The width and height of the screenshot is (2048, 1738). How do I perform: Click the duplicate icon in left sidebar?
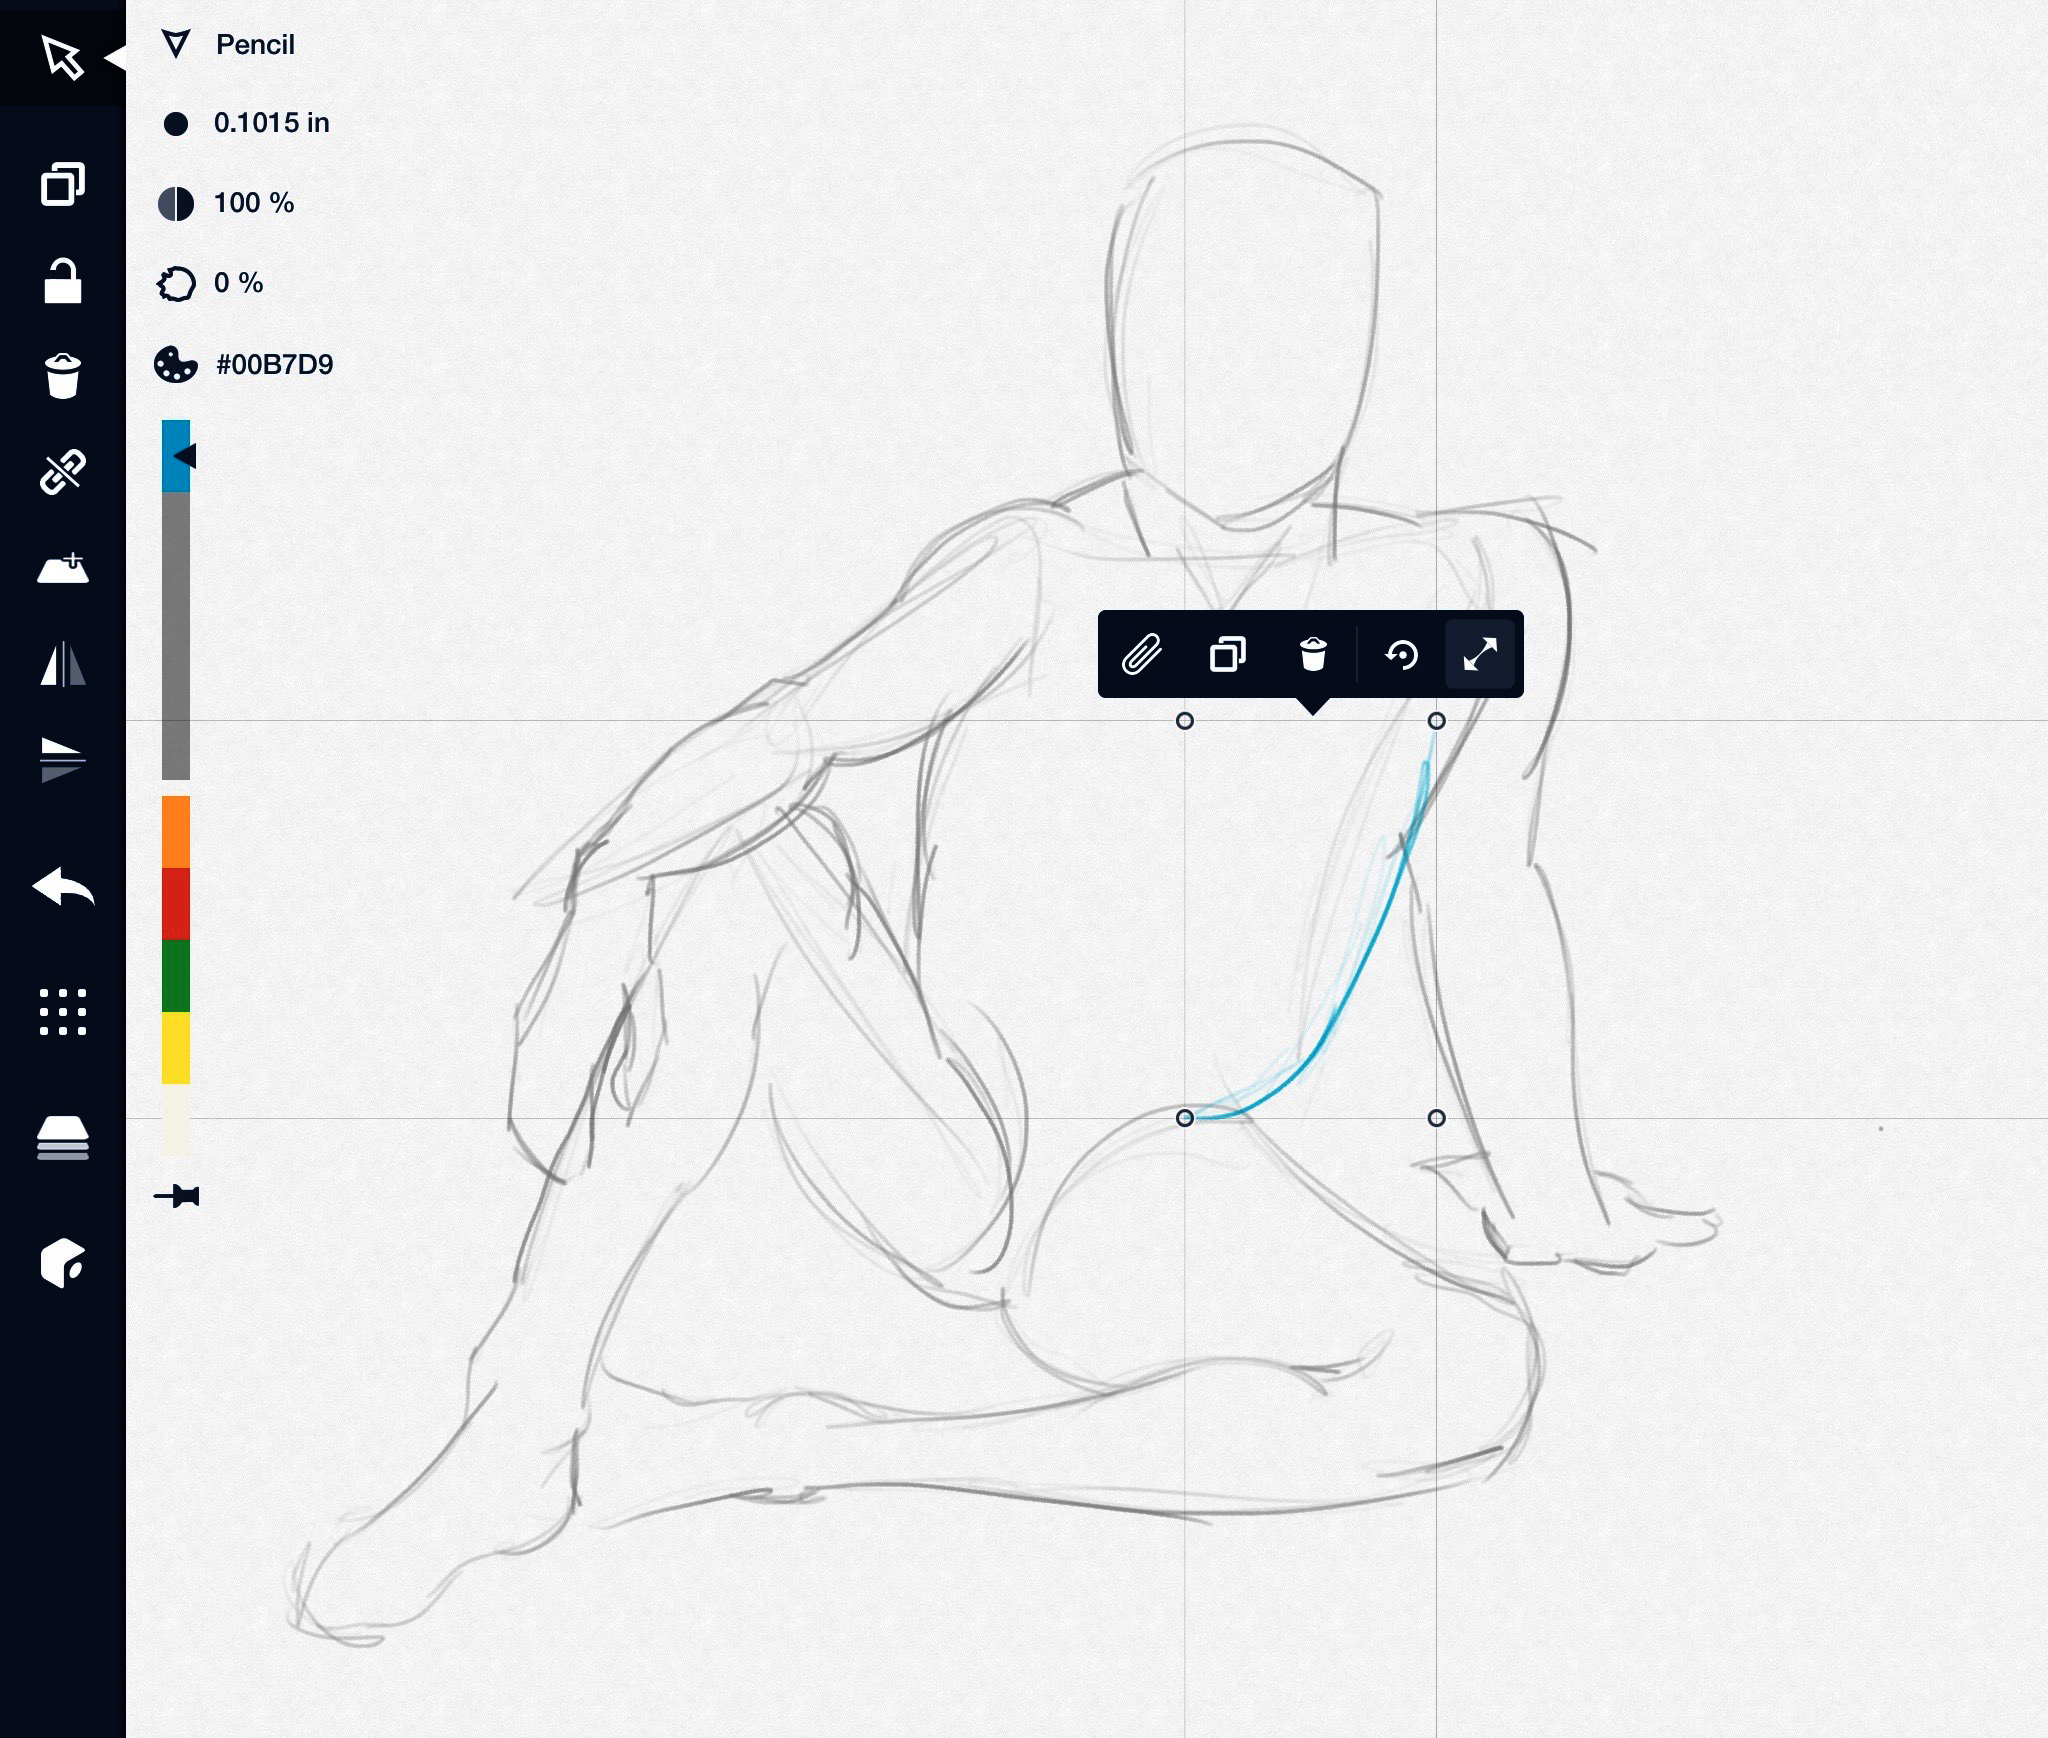tap(62, 184)
